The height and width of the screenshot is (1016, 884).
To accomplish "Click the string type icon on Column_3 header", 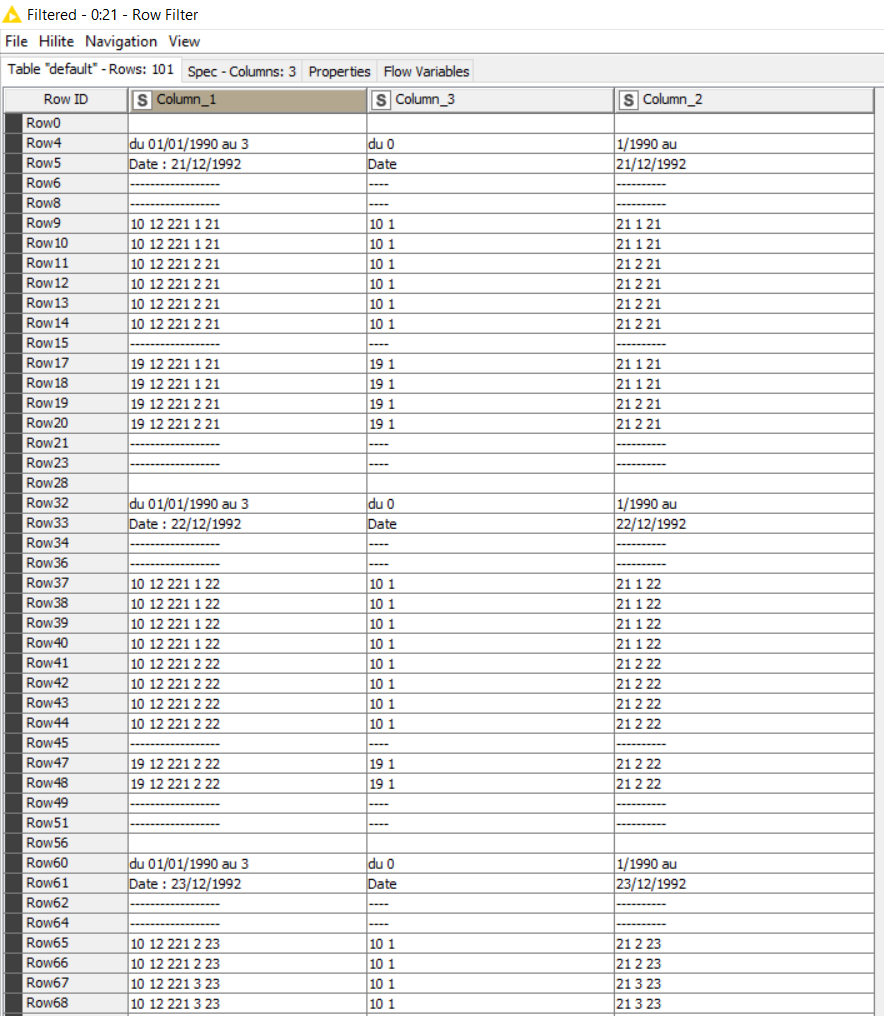I will tap(381, 100).
